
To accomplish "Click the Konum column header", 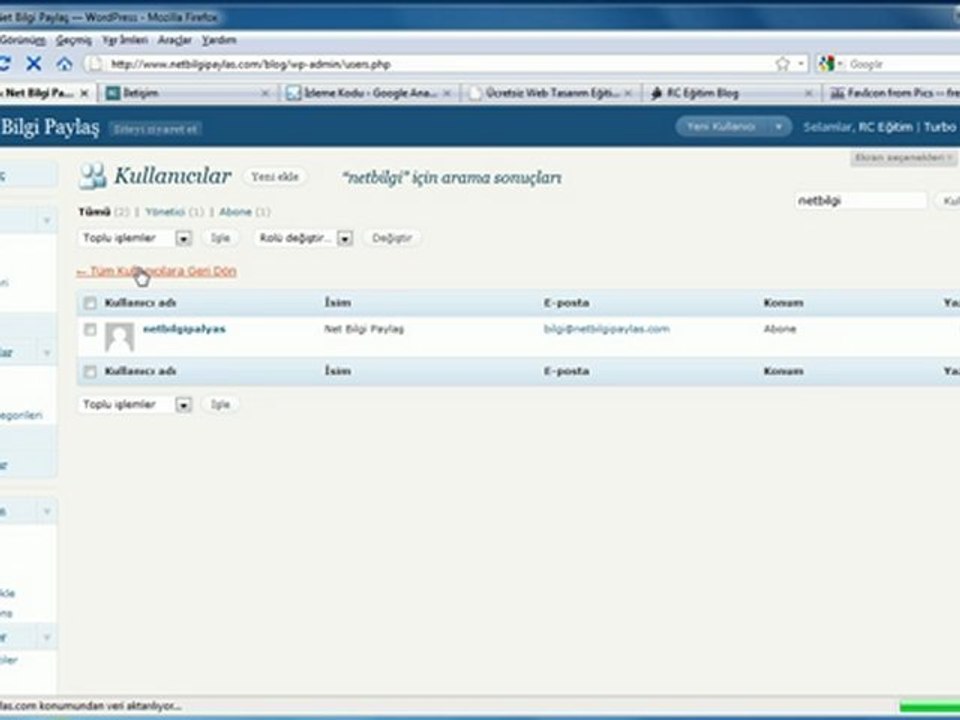I will pyautogui.click(x=783, y=303).
